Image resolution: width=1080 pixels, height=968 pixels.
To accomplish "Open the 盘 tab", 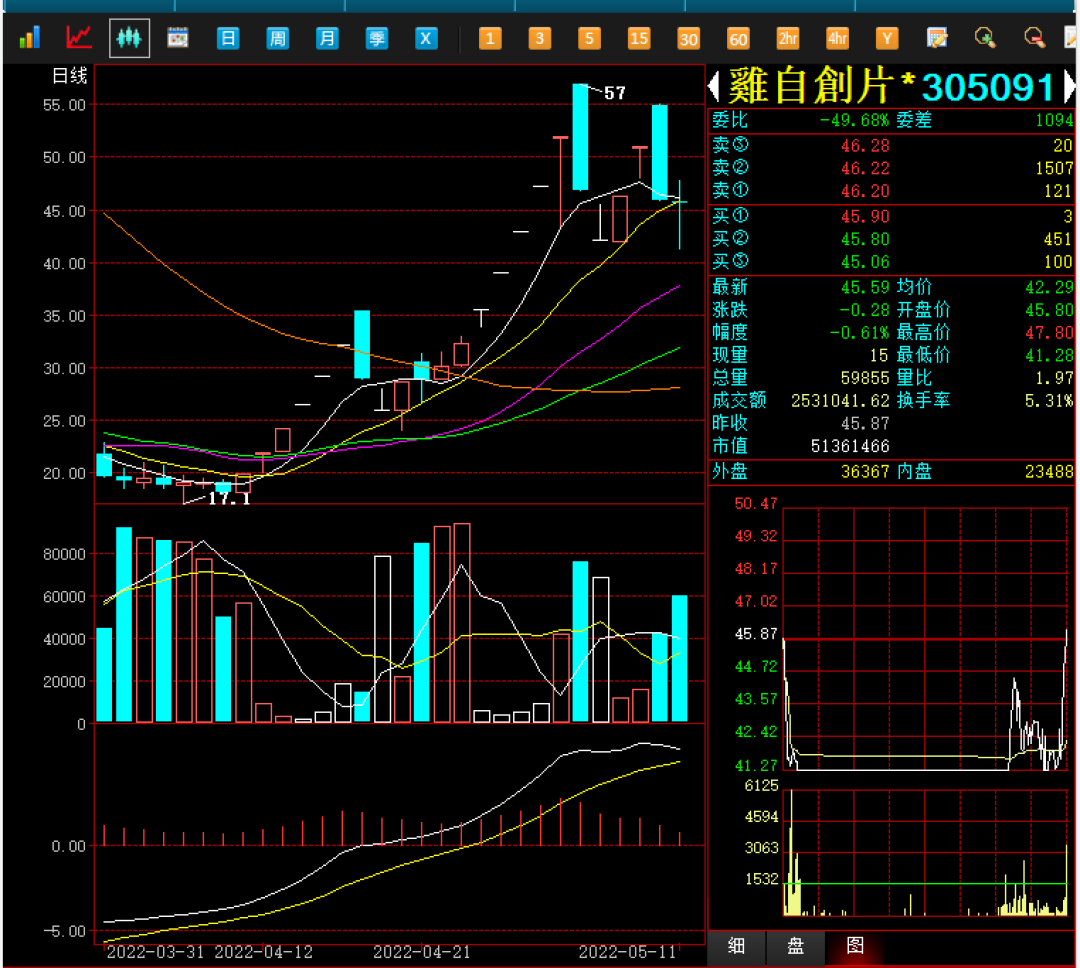I will click(796, 946).
